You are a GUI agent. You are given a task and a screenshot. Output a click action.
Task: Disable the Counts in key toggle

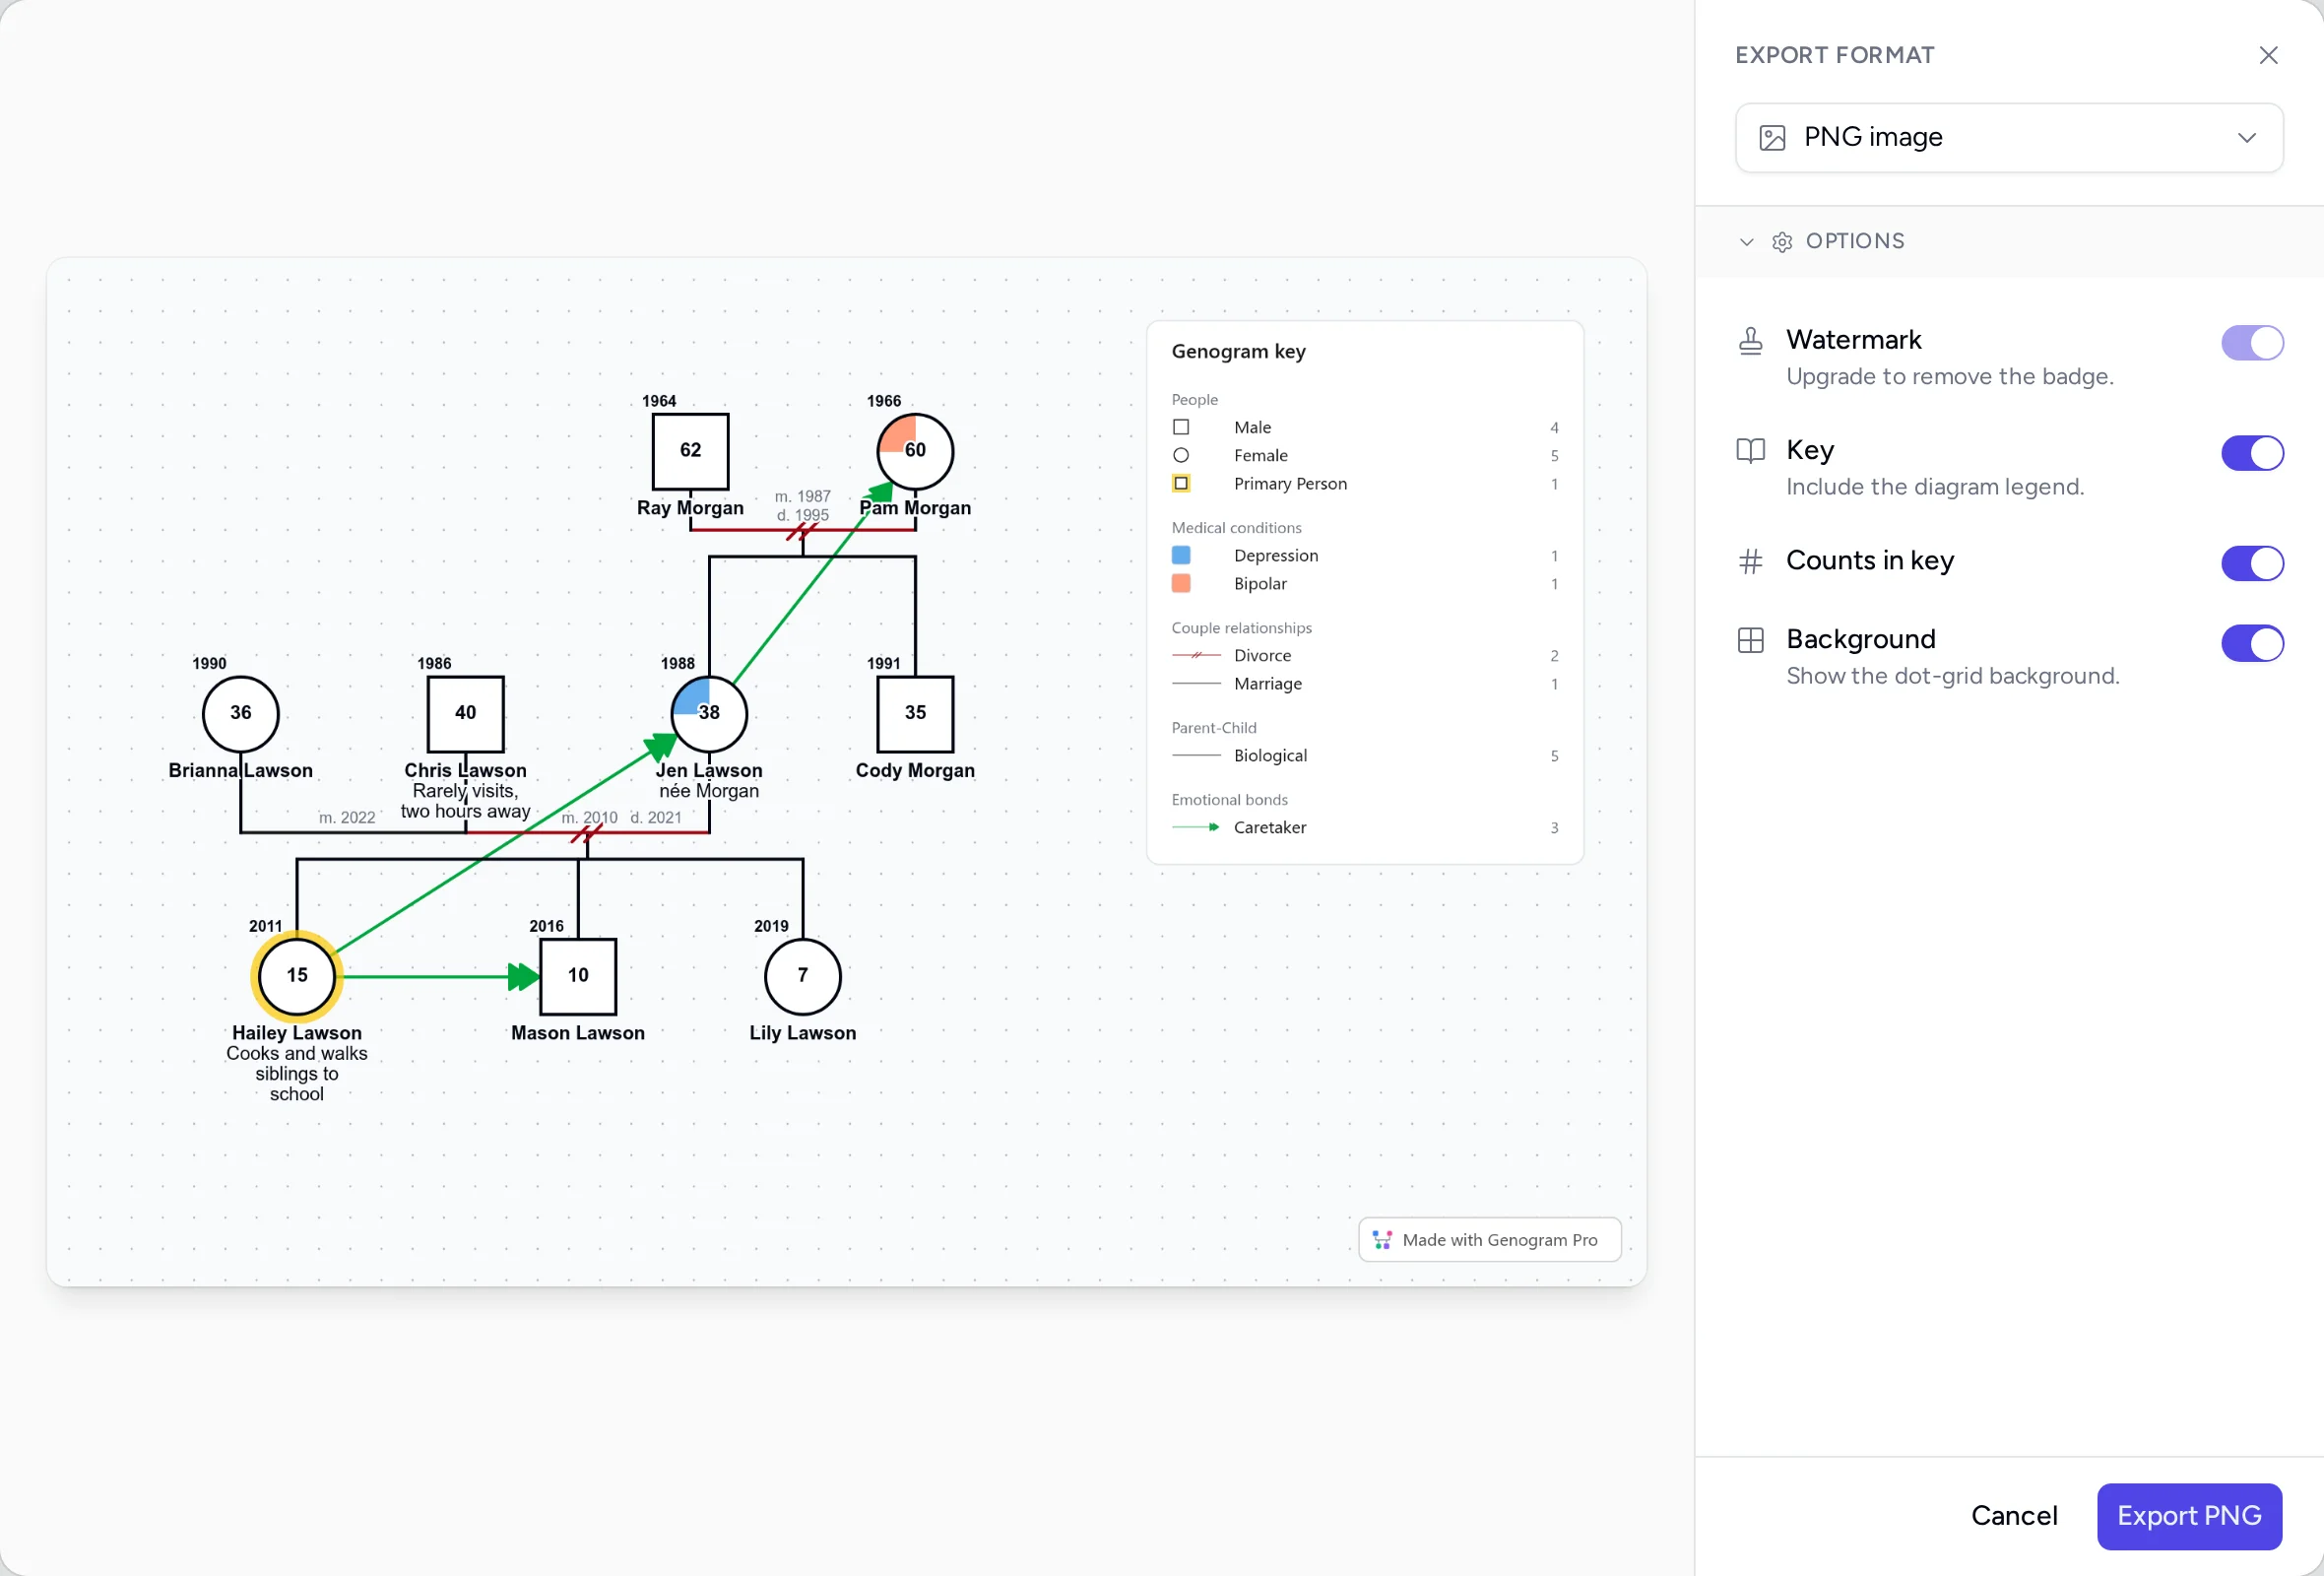(2252, 562)
